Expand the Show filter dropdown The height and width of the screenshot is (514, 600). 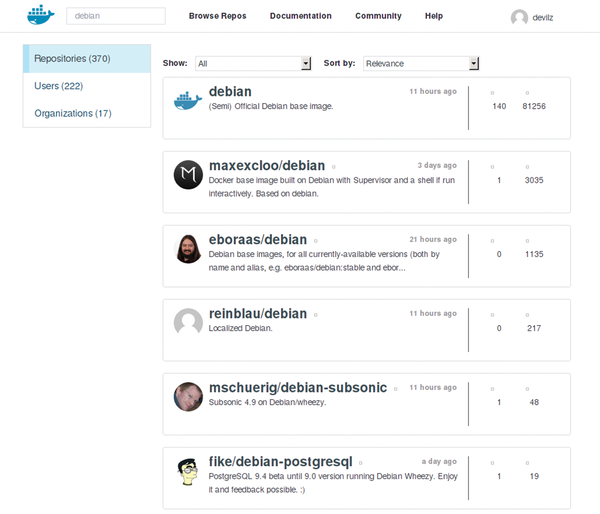coord(253,64)
